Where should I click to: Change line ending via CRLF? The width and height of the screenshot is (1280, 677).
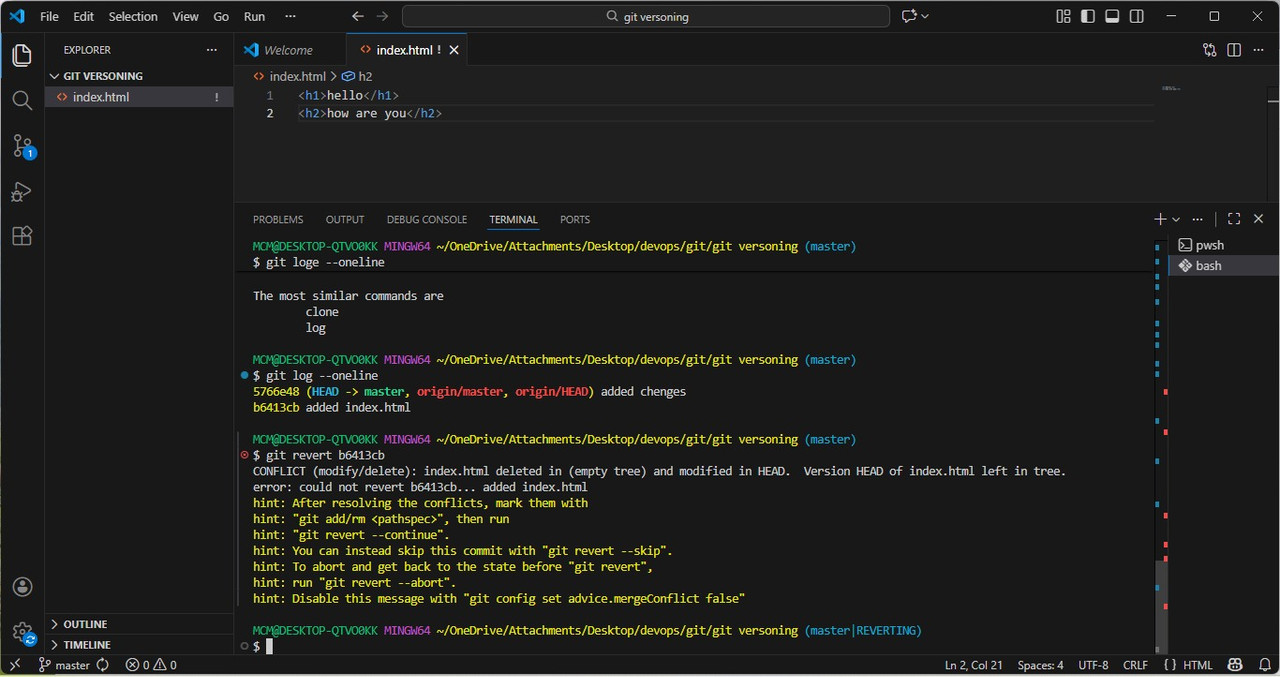[x=1135, y=665]
